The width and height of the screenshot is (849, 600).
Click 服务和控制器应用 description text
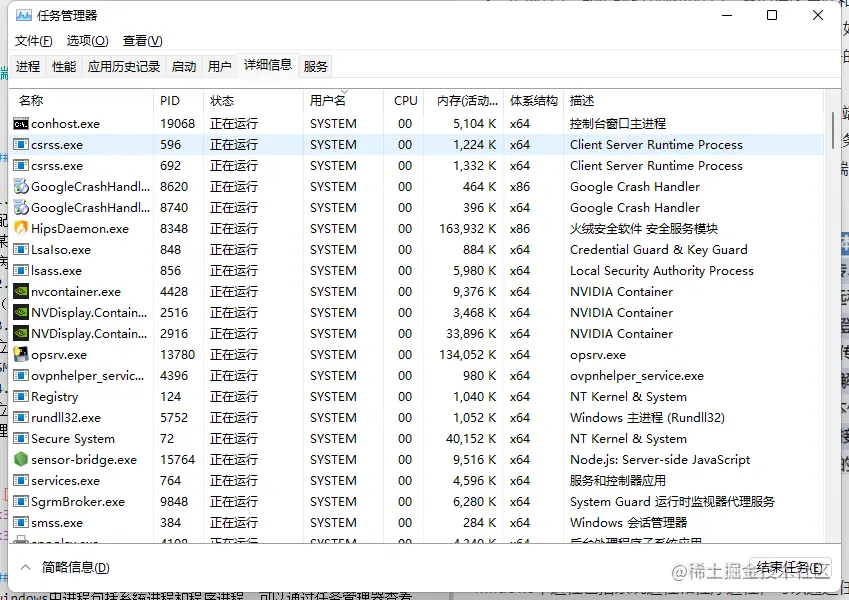tap(618, 481)
